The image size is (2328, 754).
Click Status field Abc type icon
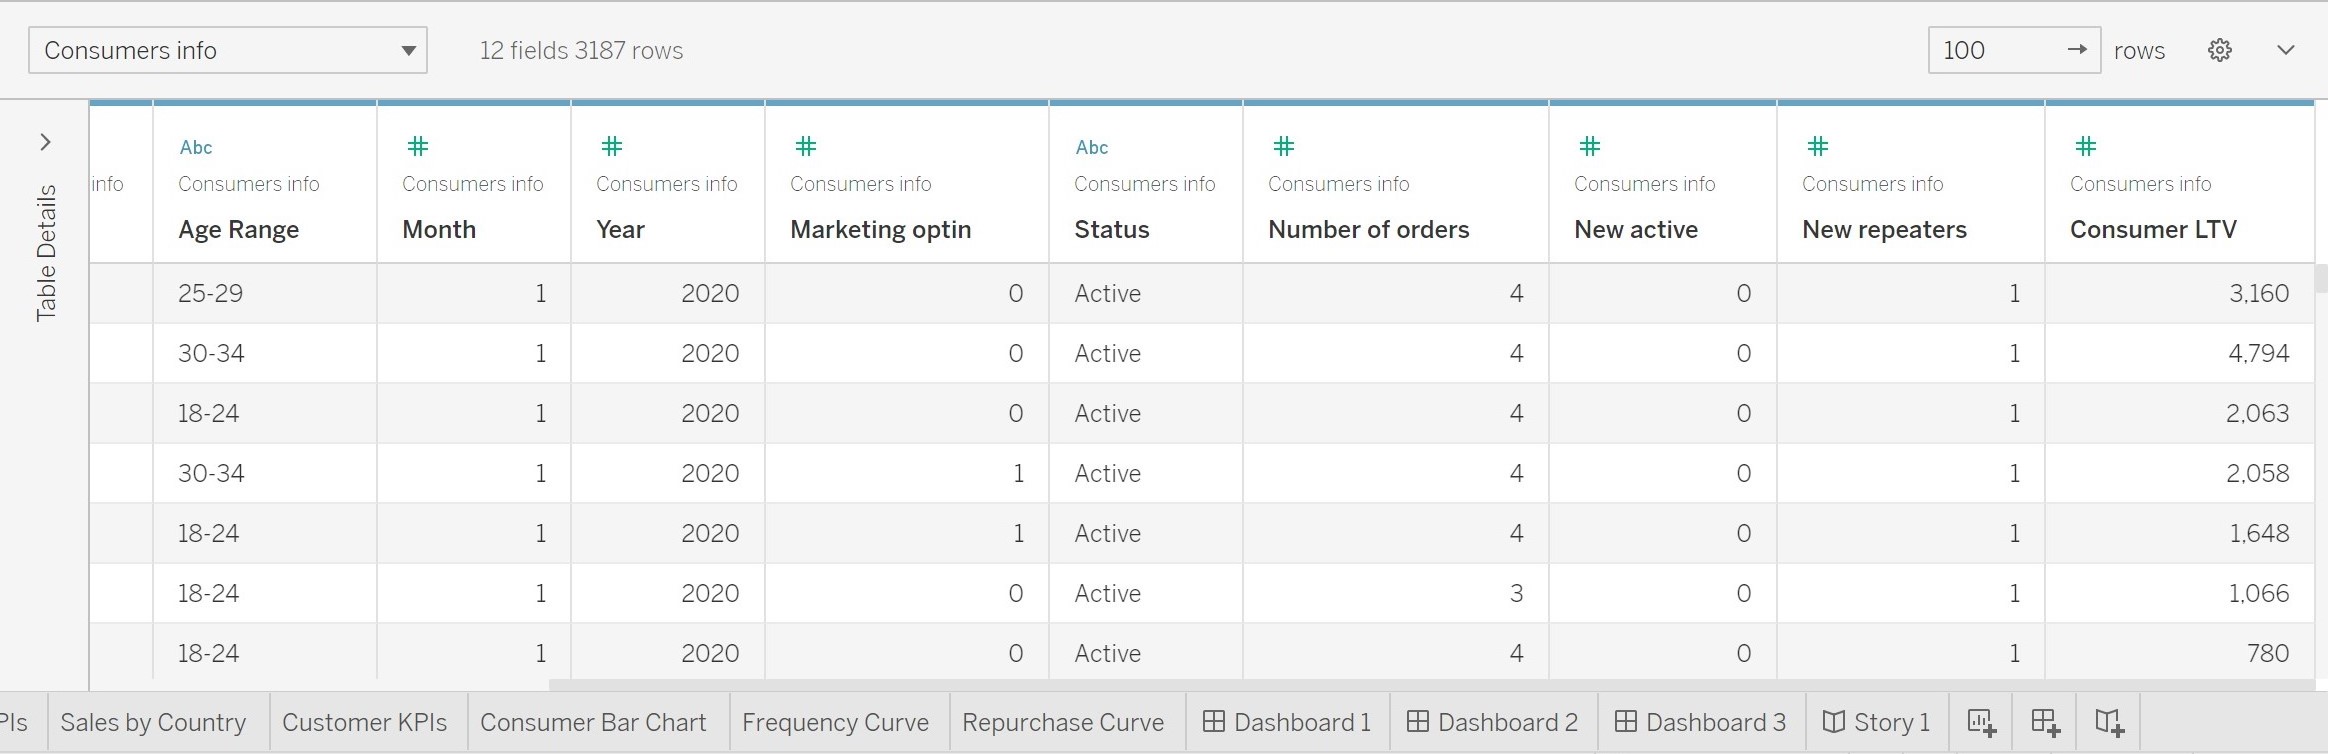click(x=1091, y=147)
